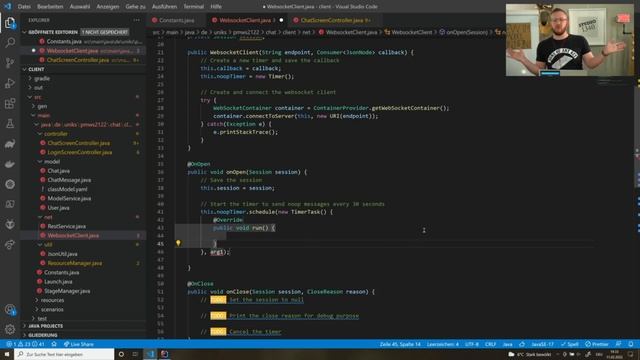Click the Windows Start button

(x=7, y=354)
